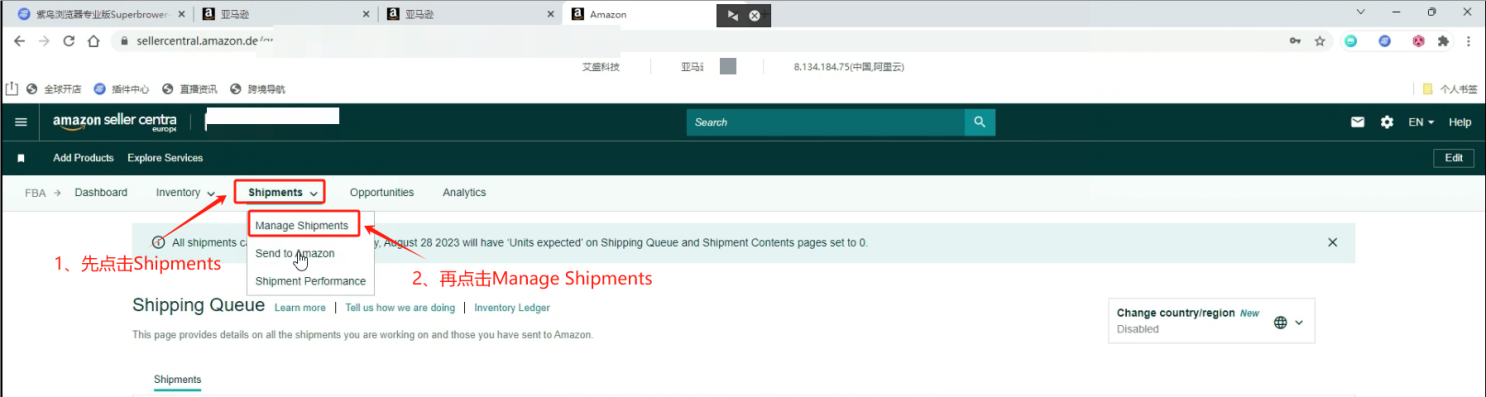The height and width of the screenshot is (397, 1486).
Task: Open the Opportunities tab
Action: [x=382, y=192]
